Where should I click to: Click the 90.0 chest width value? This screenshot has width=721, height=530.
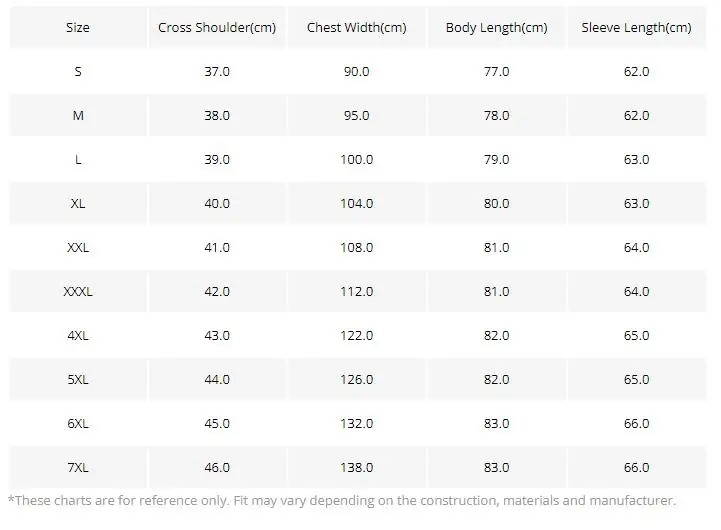[x=356, y=72]
